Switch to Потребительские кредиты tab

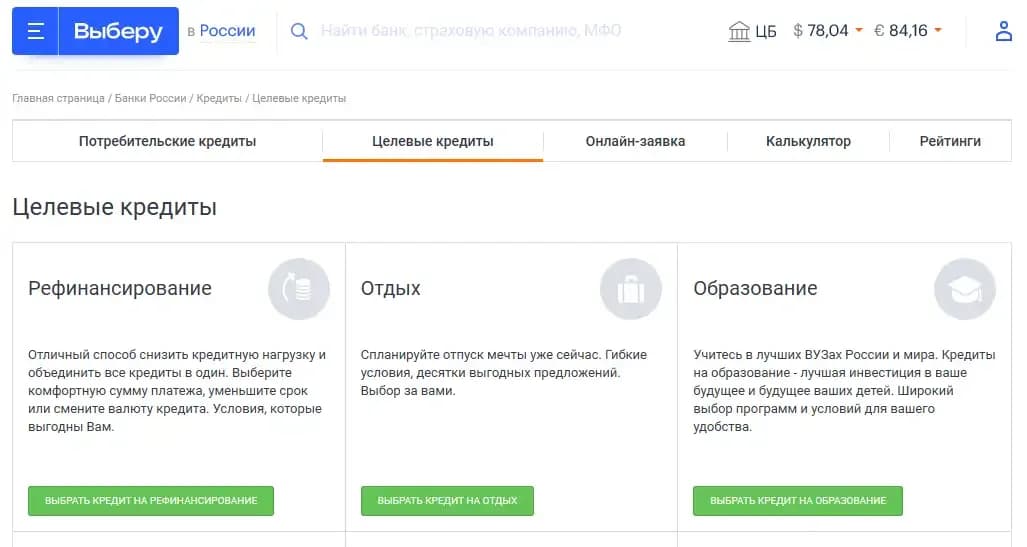coord(167,141)
